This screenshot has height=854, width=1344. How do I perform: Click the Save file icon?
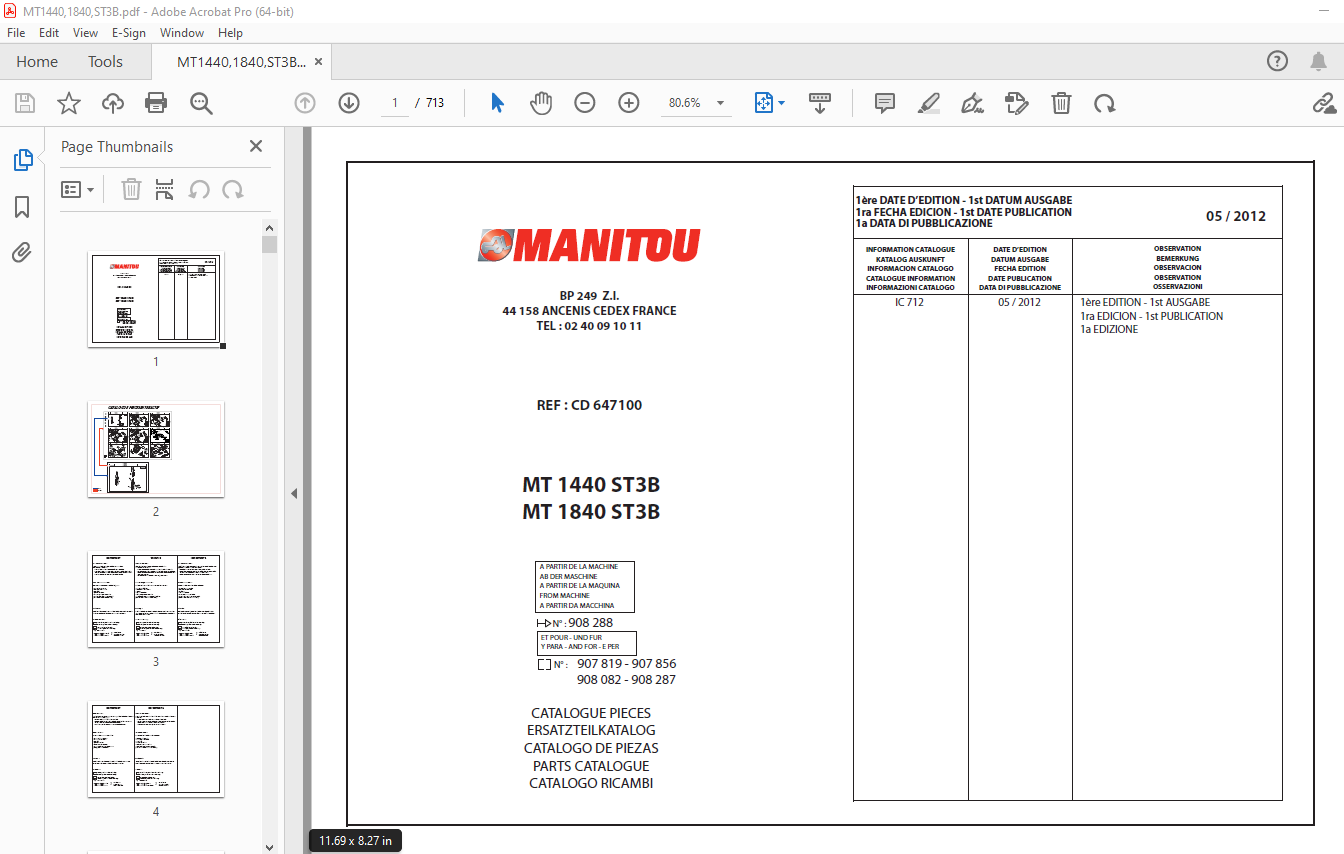(x=25, y=103)
